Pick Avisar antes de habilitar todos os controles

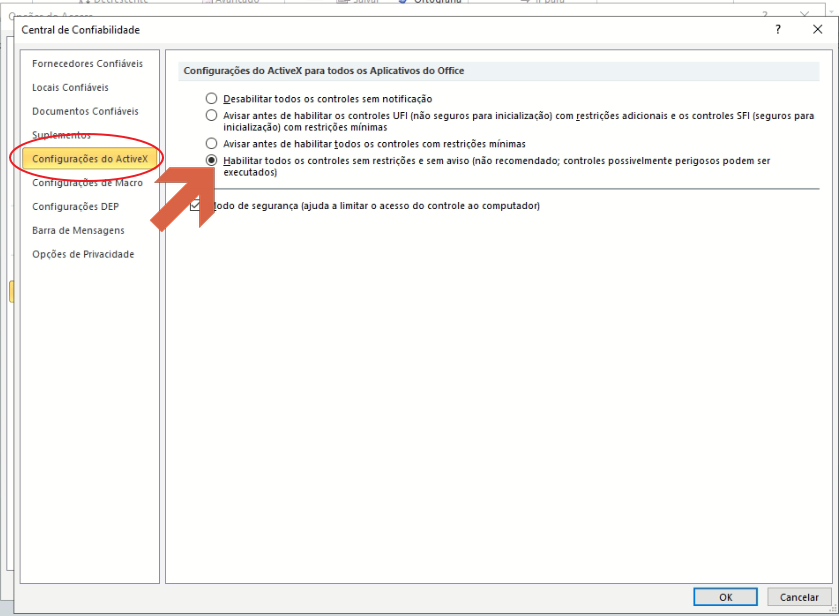211,144
